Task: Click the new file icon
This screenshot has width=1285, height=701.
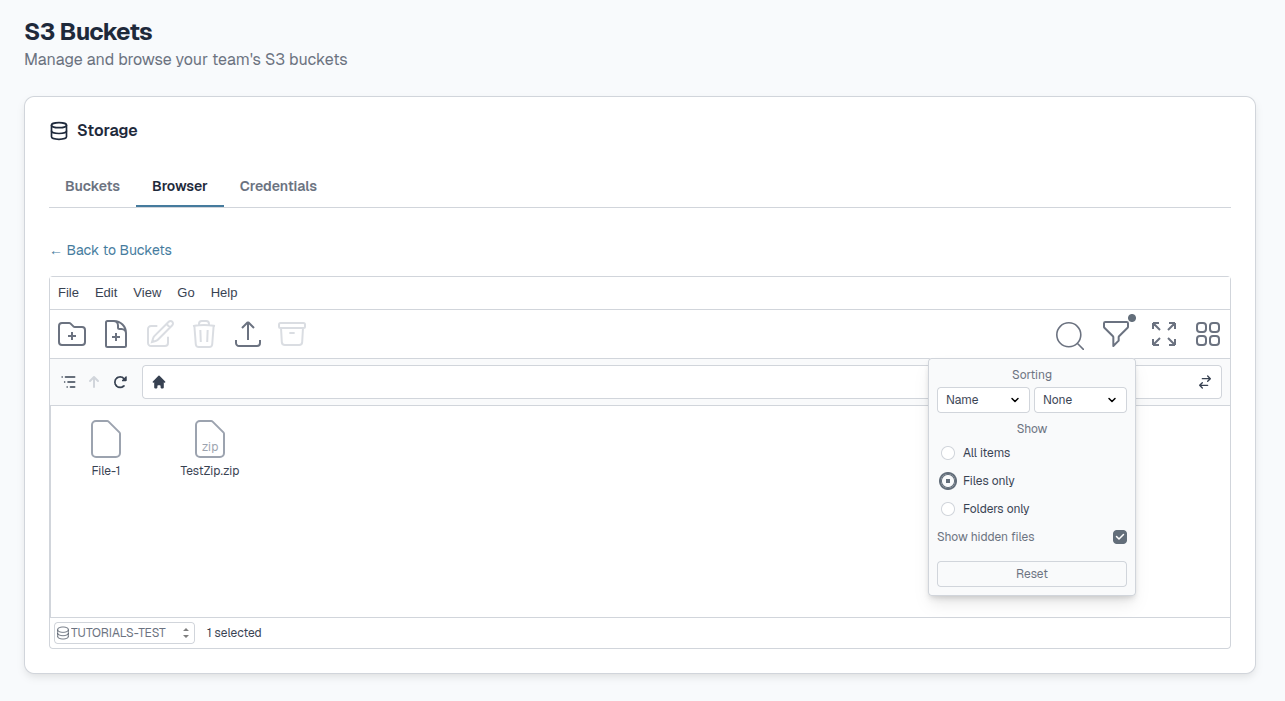Action: click(116, 334)
